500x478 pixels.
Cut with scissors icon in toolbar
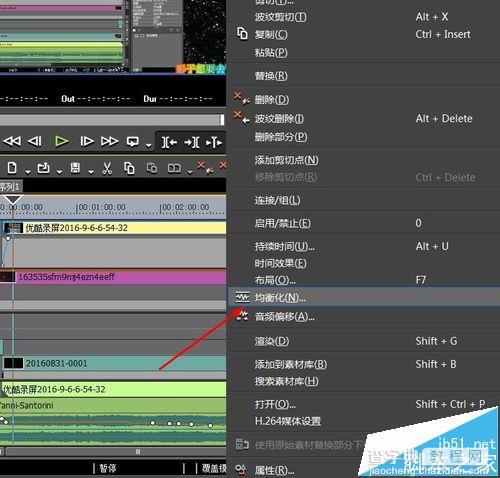107,168
